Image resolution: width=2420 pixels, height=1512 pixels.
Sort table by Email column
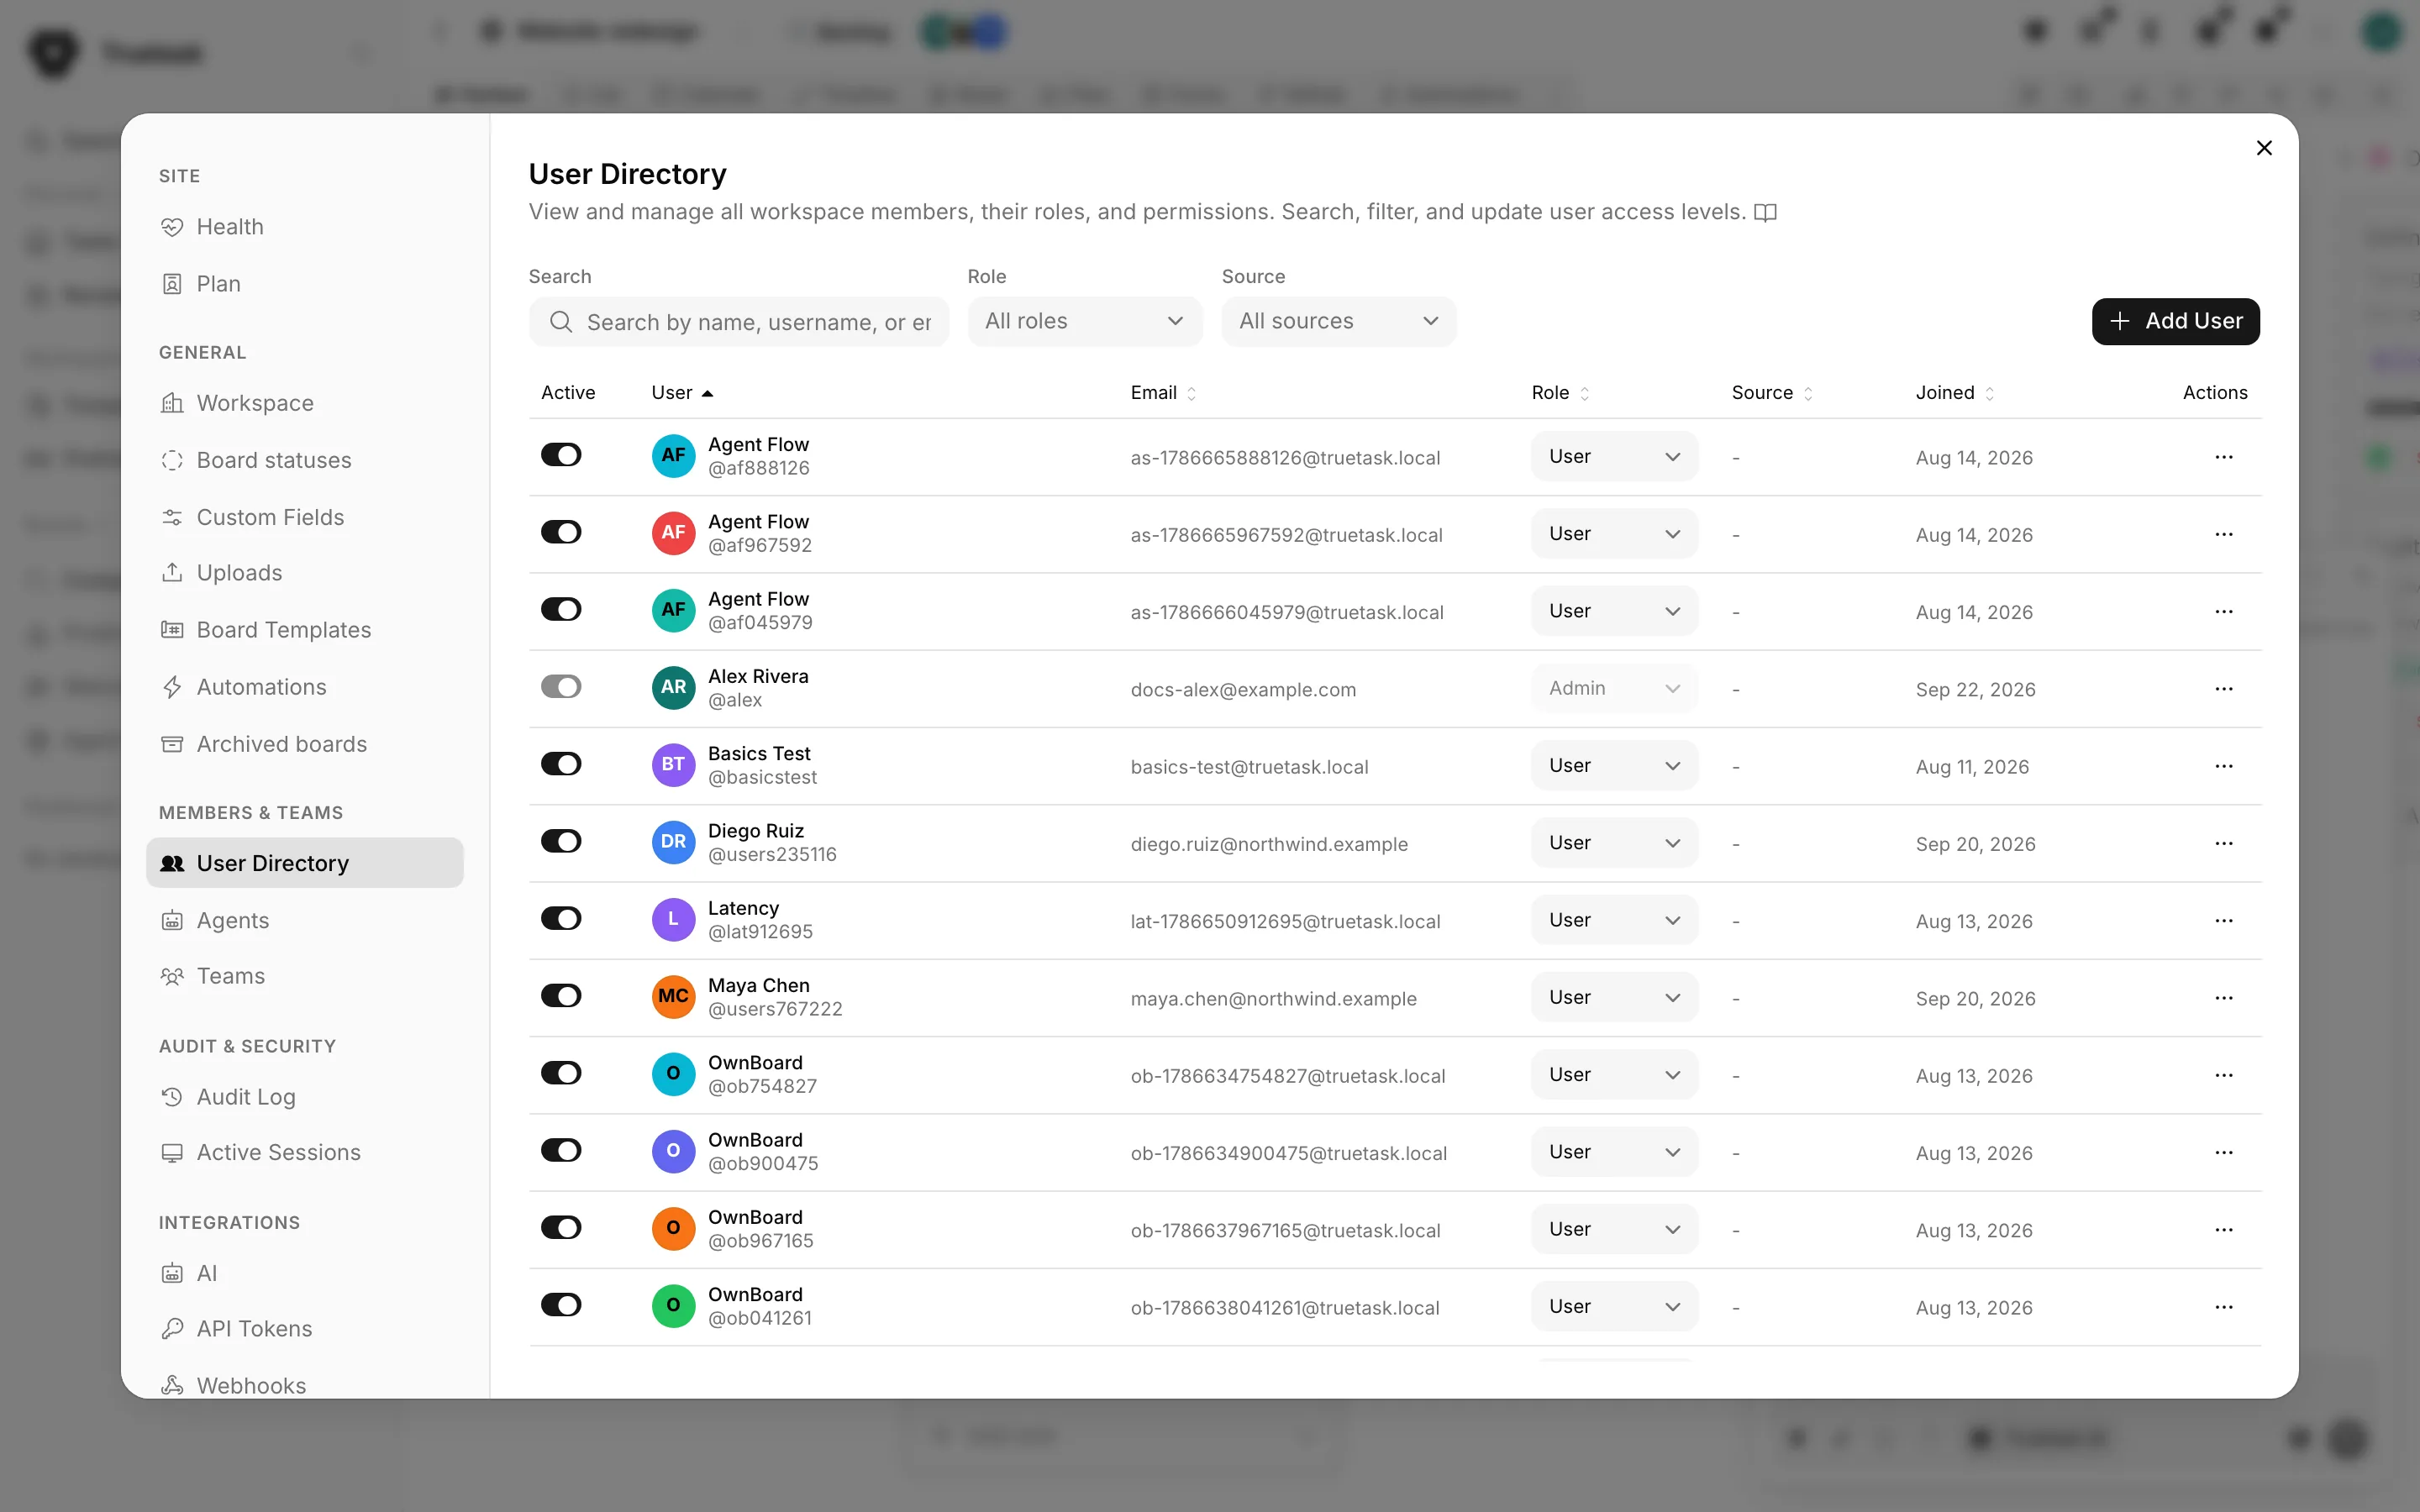(1163, 393)
